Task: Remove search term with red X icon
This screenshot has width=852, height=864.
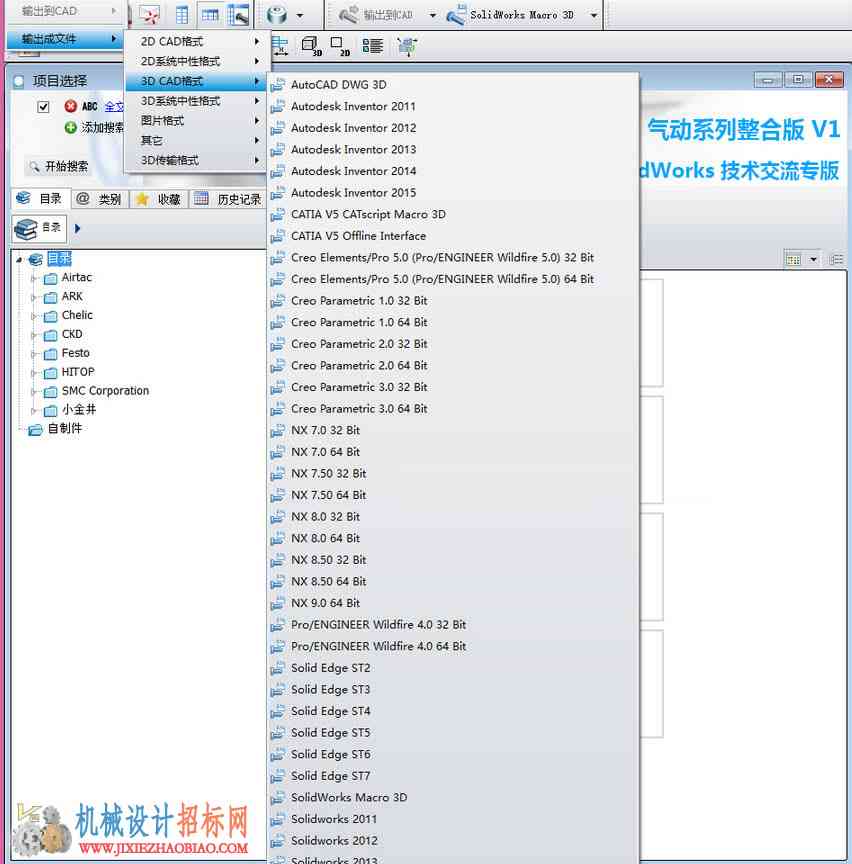Action: coord(70,106)
